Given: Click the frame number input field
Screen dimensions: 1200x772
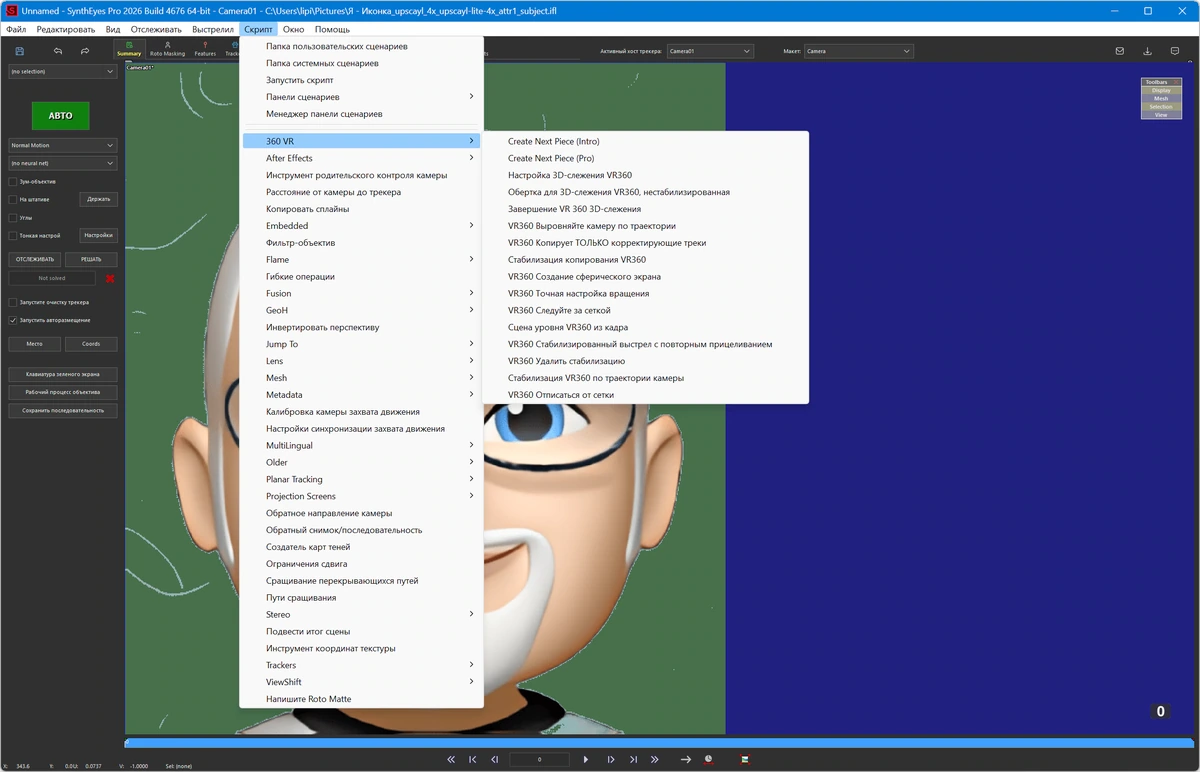Looking at the screenshot, I should pos(540,760).
